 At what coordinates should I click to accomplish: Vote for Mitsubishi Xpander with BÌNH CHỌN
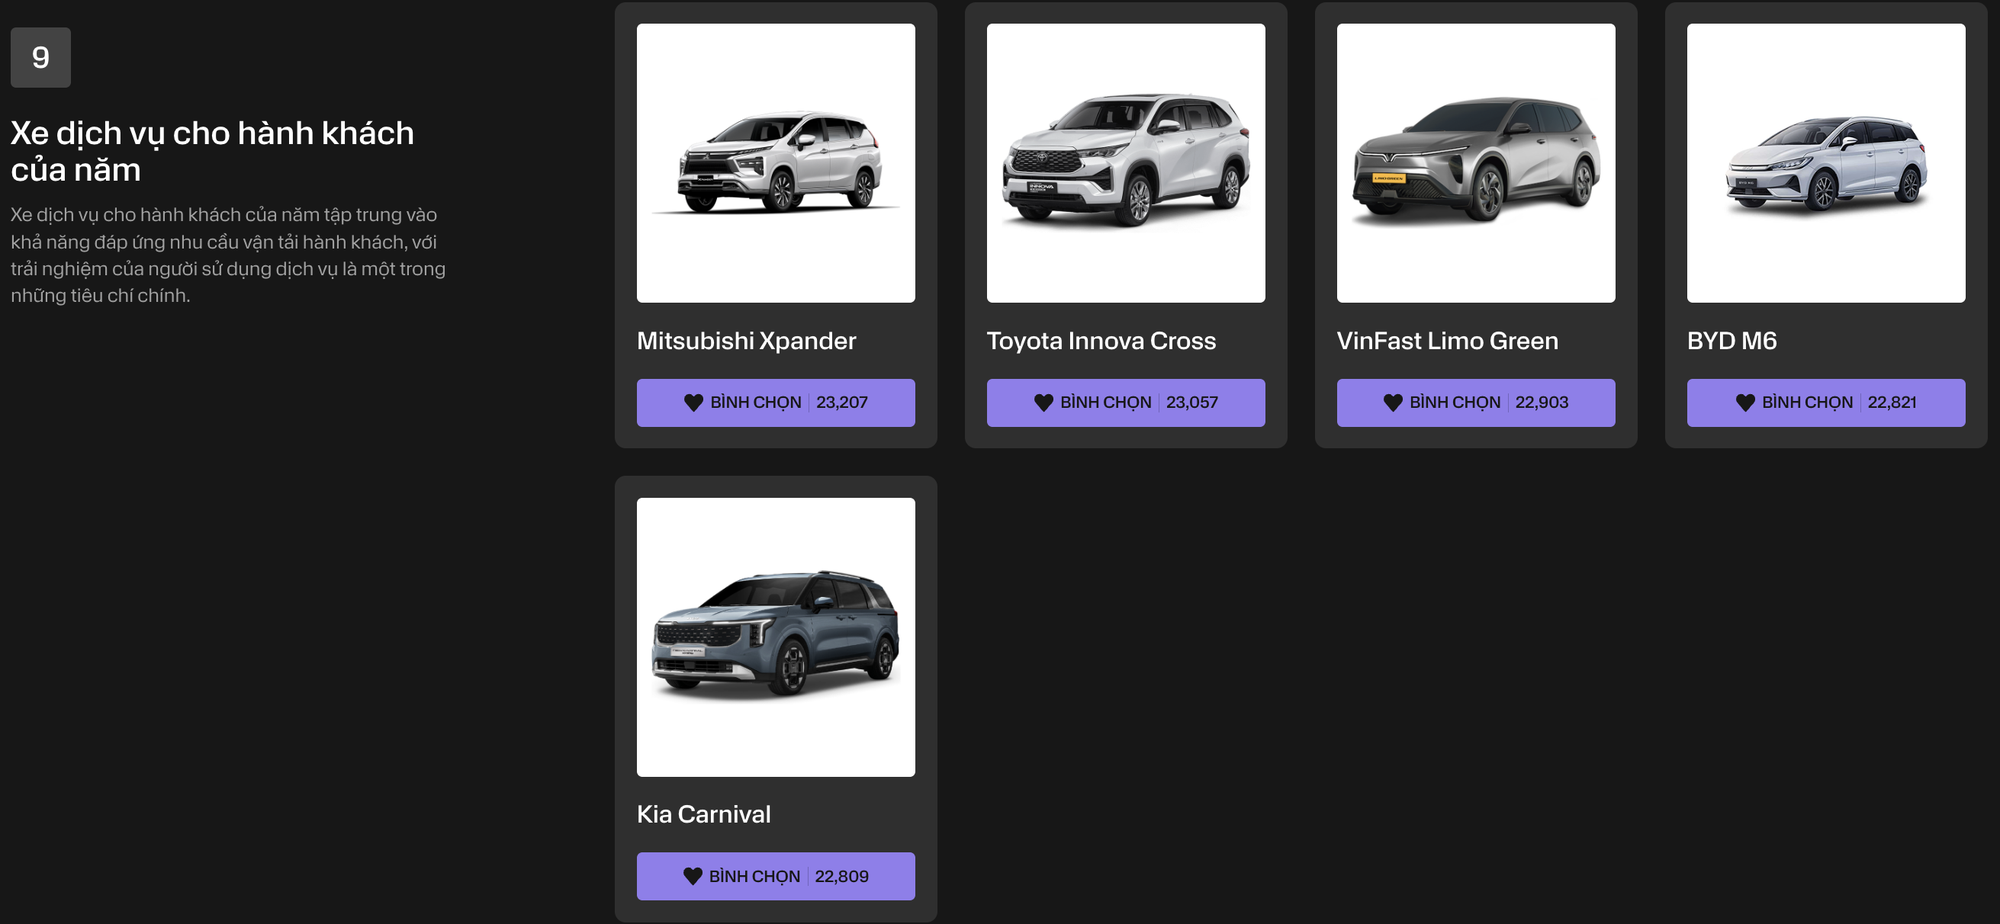point(776,403)
